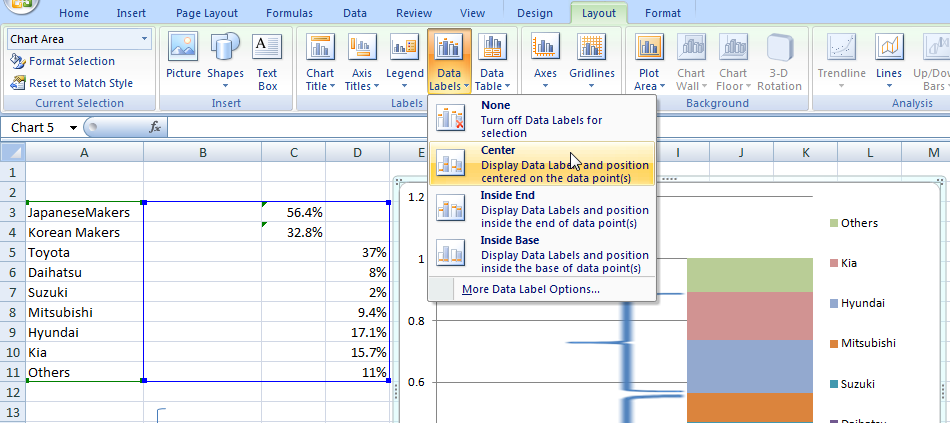Screen dimensions: 950x423
Task: Switch to the Home tab
Action: pyautogui.click(x=74, y=13)
